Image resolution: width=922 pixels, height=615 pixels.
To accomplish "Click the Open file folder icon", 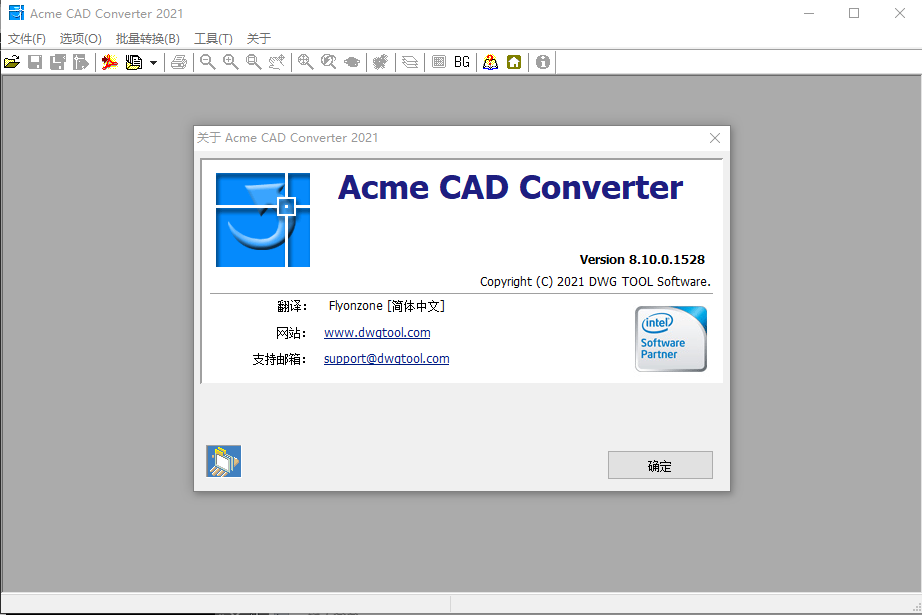I will point(11,62).
